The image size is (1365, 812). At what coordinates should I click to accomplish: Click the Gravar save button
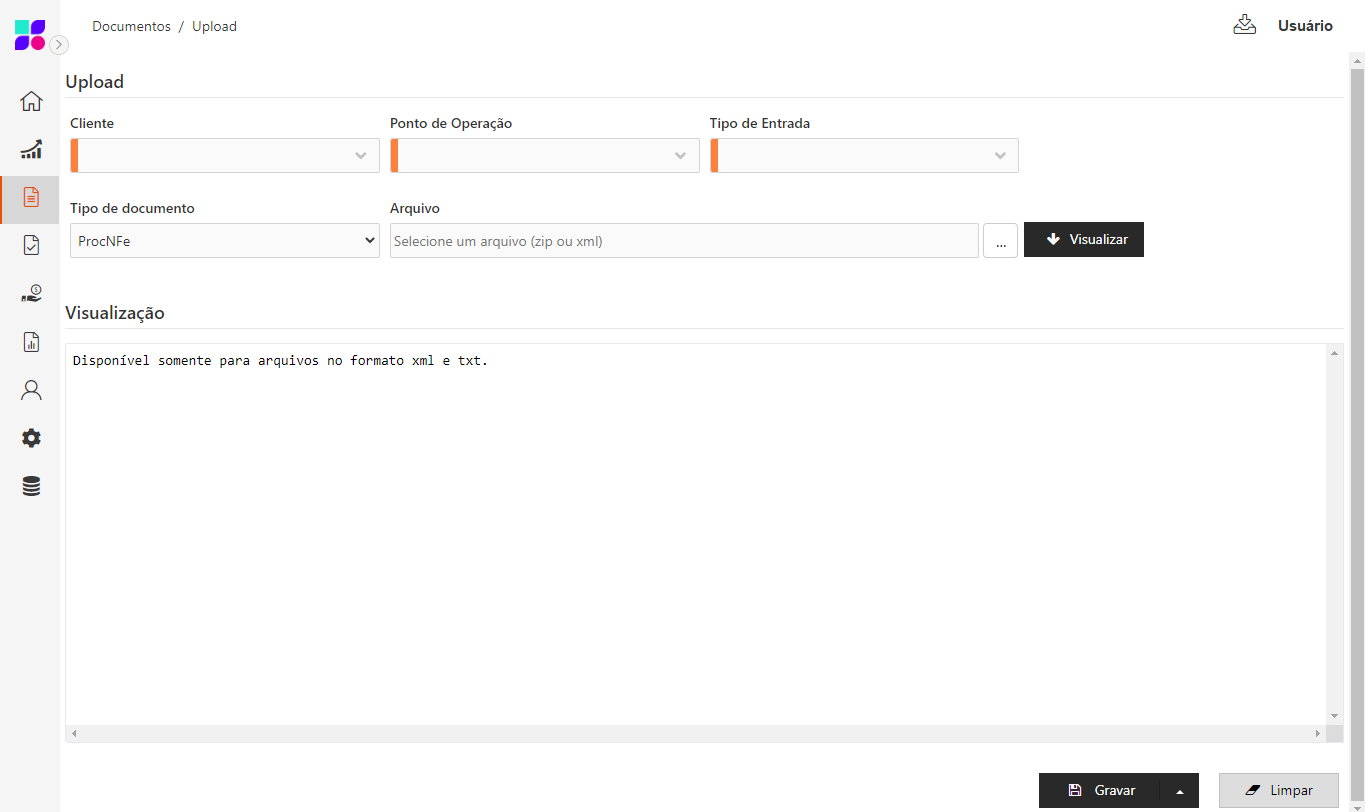coord(1100,791)
